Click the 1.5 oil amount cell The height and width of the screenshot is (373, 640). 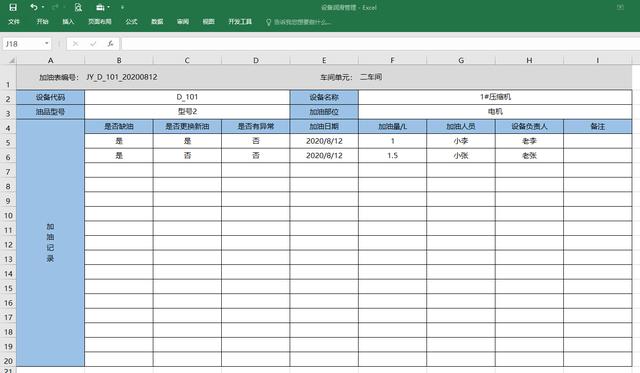(x=393, y=155)
